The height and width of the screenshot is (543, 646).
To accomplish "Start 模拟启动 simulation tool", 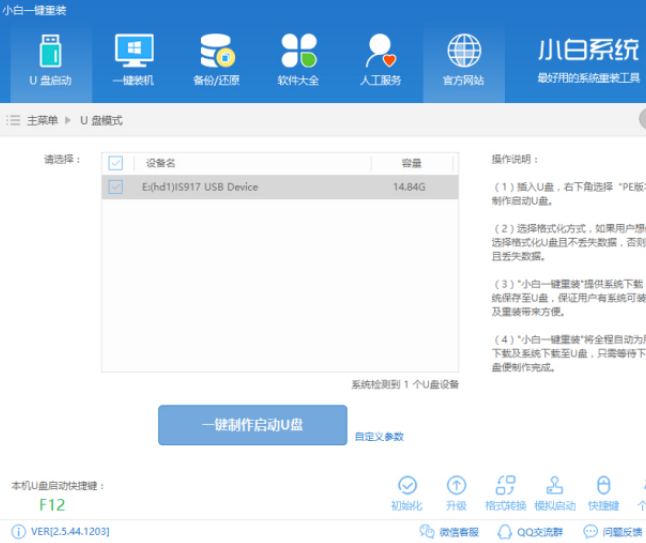I will point(555,493).
